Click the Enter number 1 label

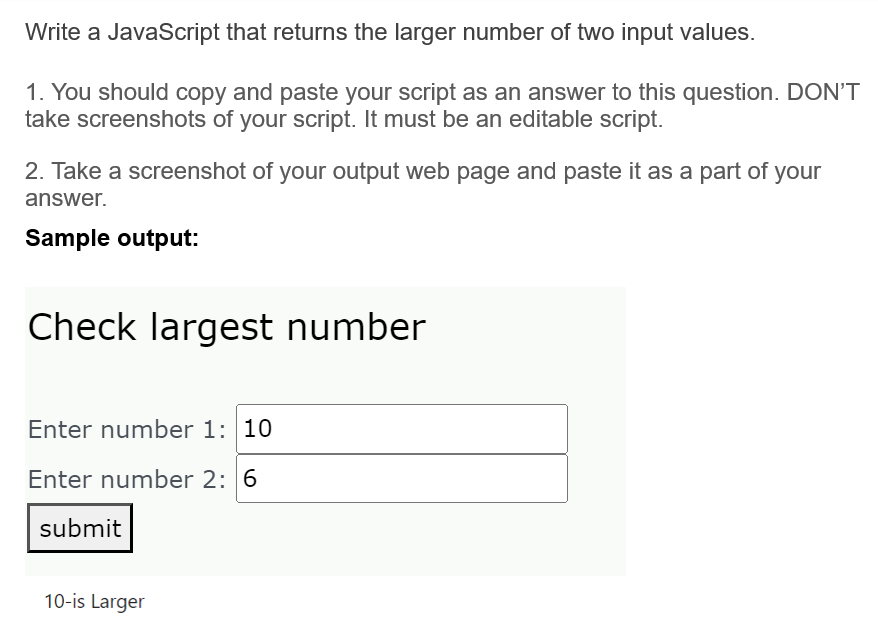126,429
